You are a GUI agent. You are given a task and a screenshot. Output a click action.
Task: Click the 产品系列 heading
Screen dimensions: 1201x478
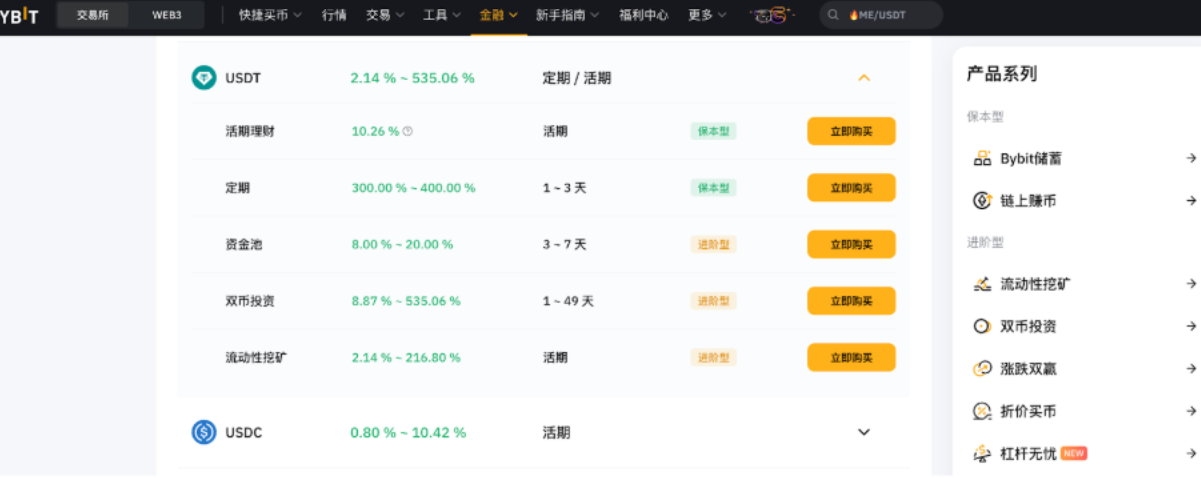tap(1002, 74)
